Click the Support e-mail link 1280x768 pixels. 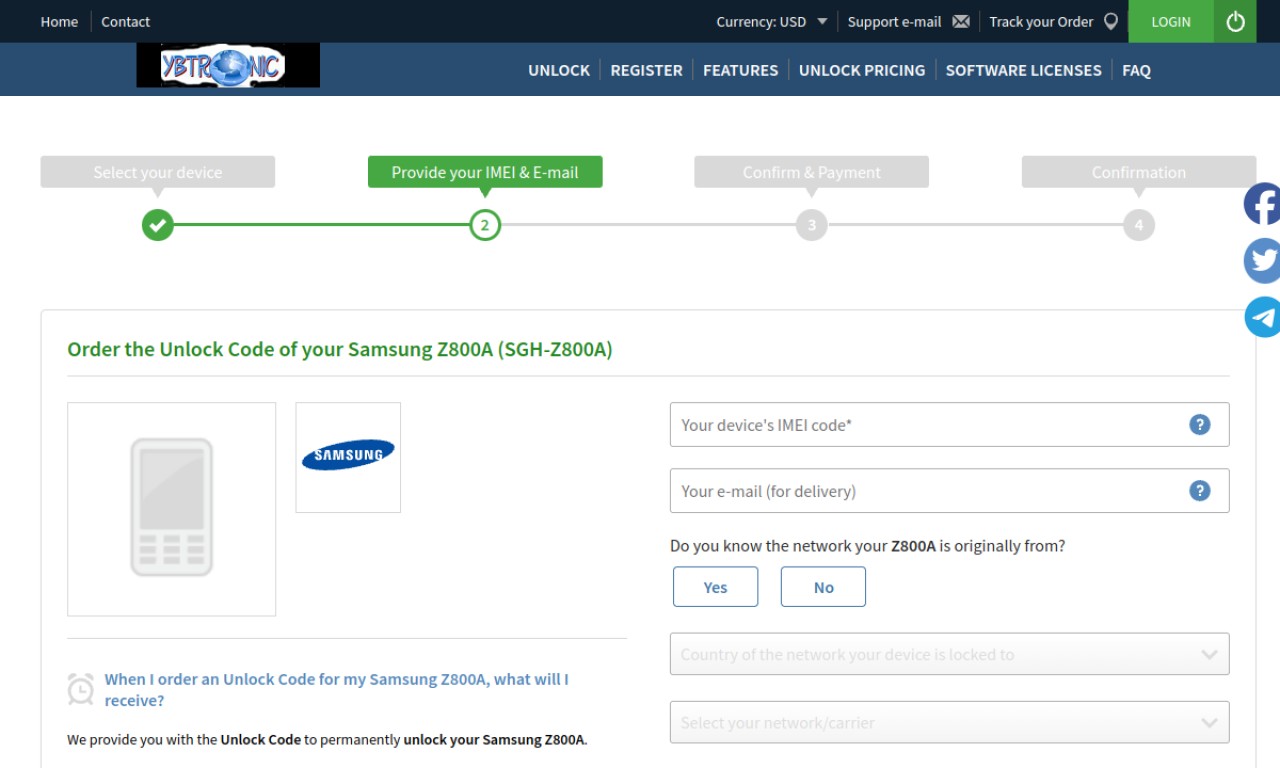tap(894, 21)
